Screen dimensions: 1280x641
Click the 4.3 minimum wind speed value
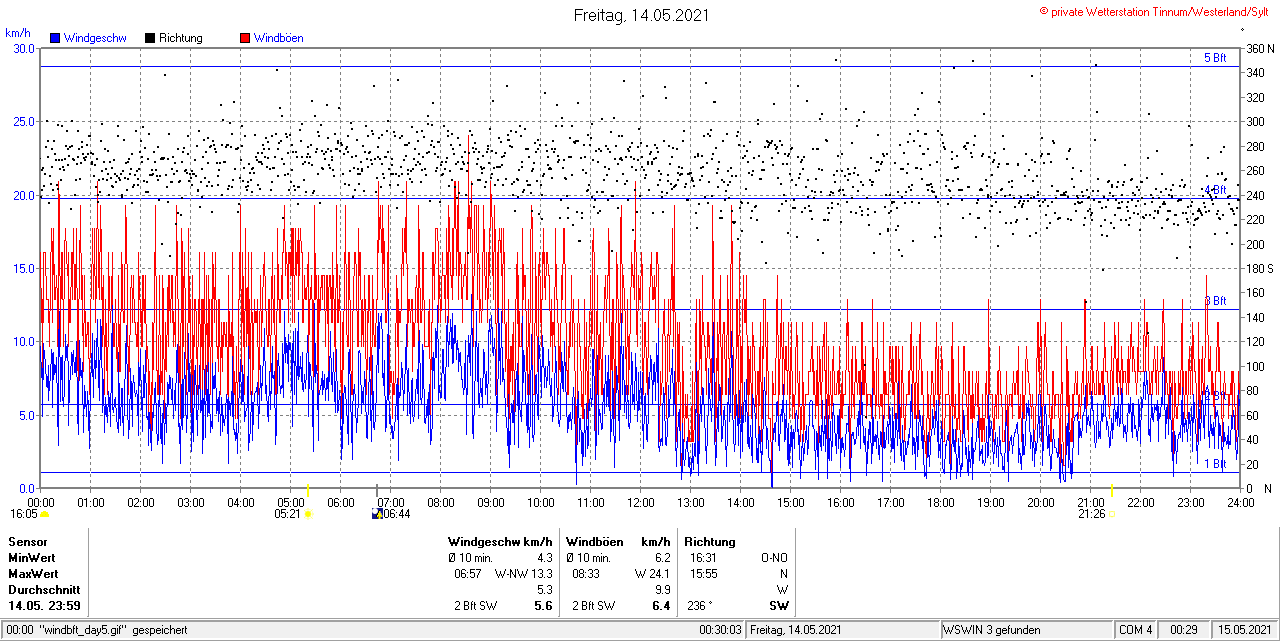[545, 558]
